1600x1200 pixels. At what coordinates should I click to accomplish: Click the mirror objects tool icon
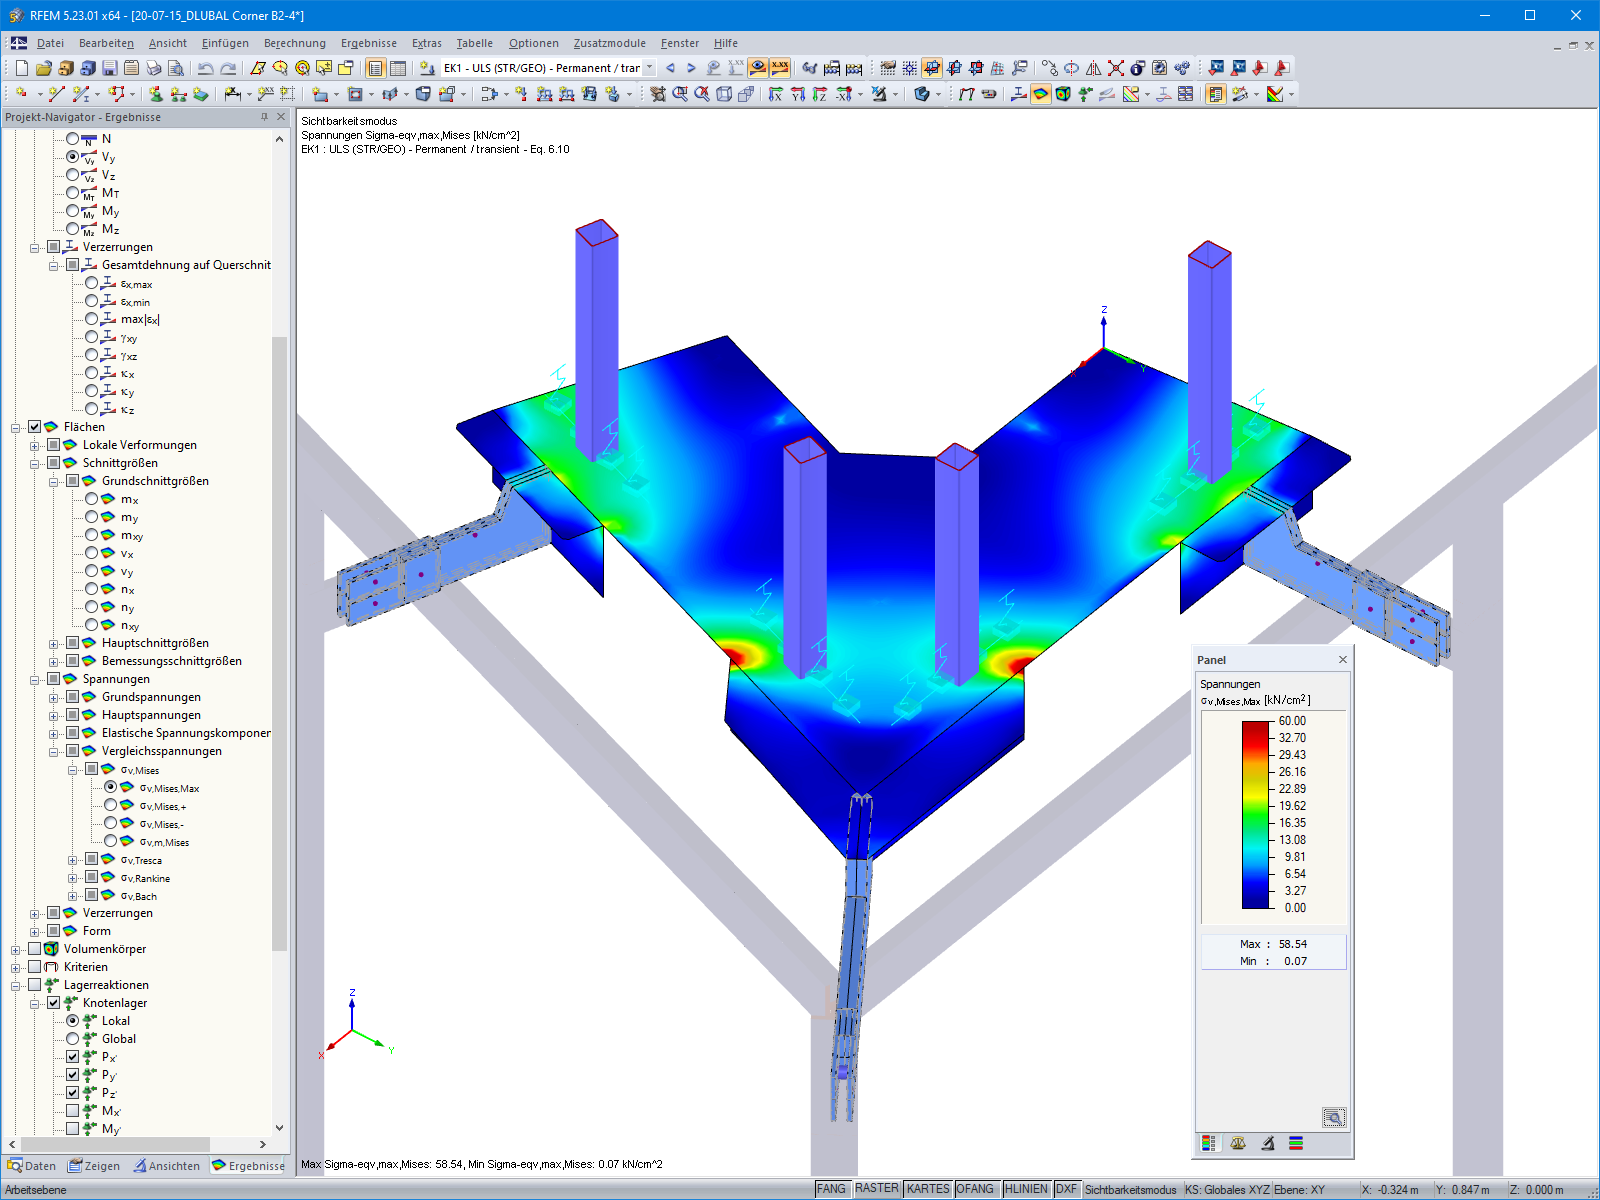pyautogui.click(x=1094, y=68)
